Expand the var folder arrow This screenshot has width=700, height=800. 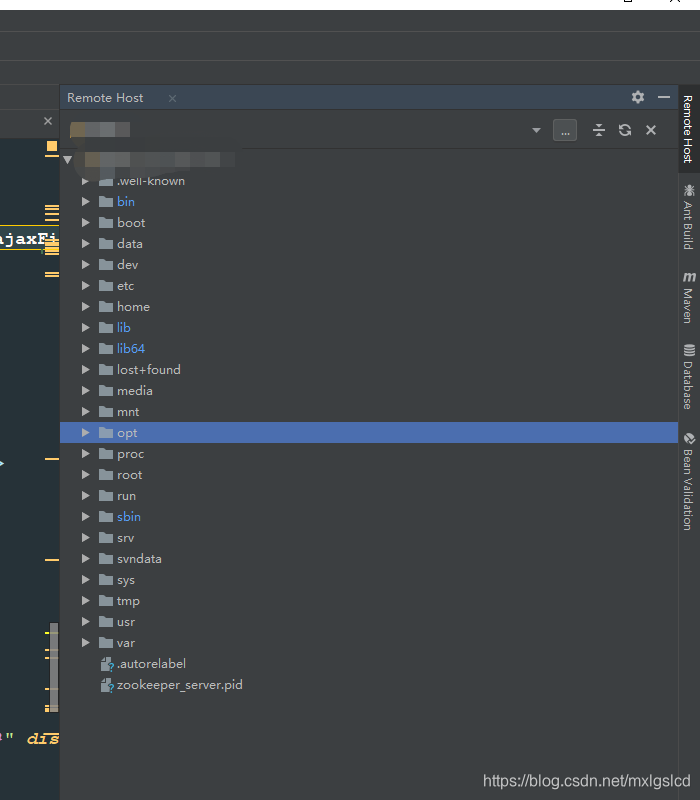coord(86,642)
